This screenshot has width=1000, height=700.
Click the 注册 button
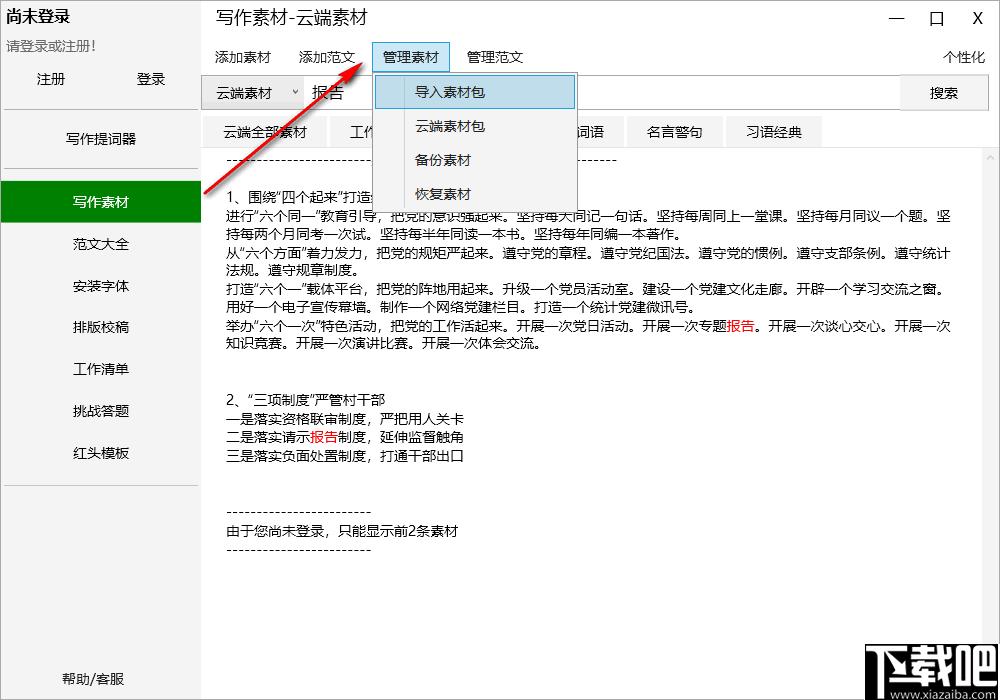tap(51, 79)
